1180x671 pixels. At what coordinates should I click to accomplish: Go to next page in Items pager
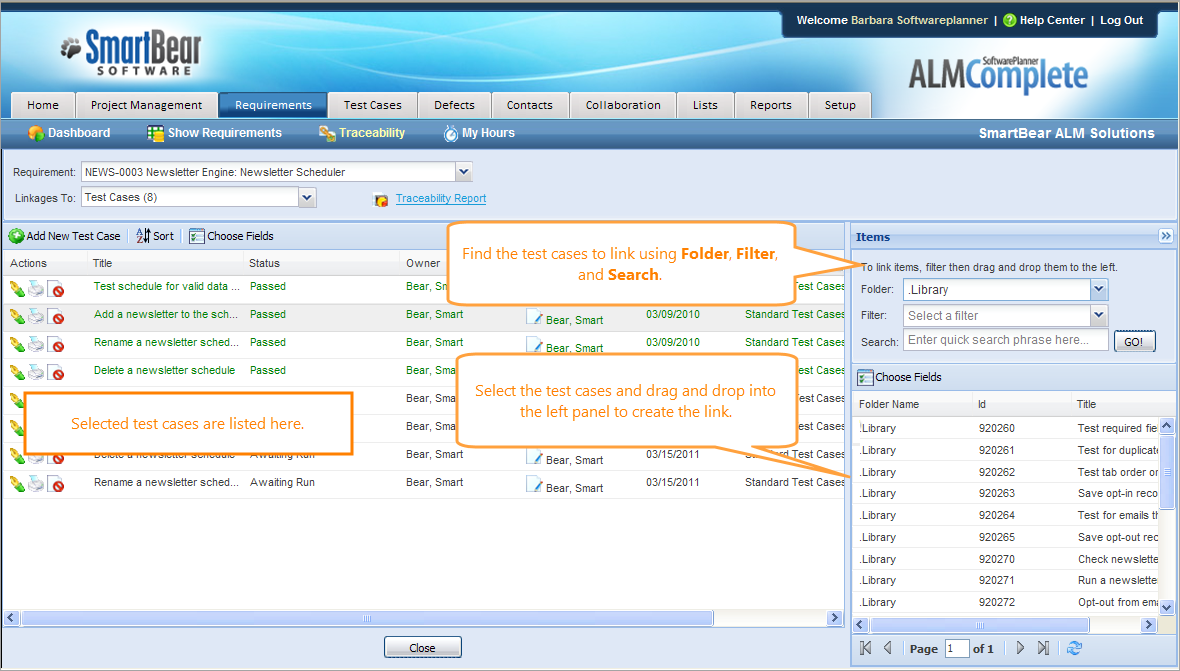(1020, 648)
